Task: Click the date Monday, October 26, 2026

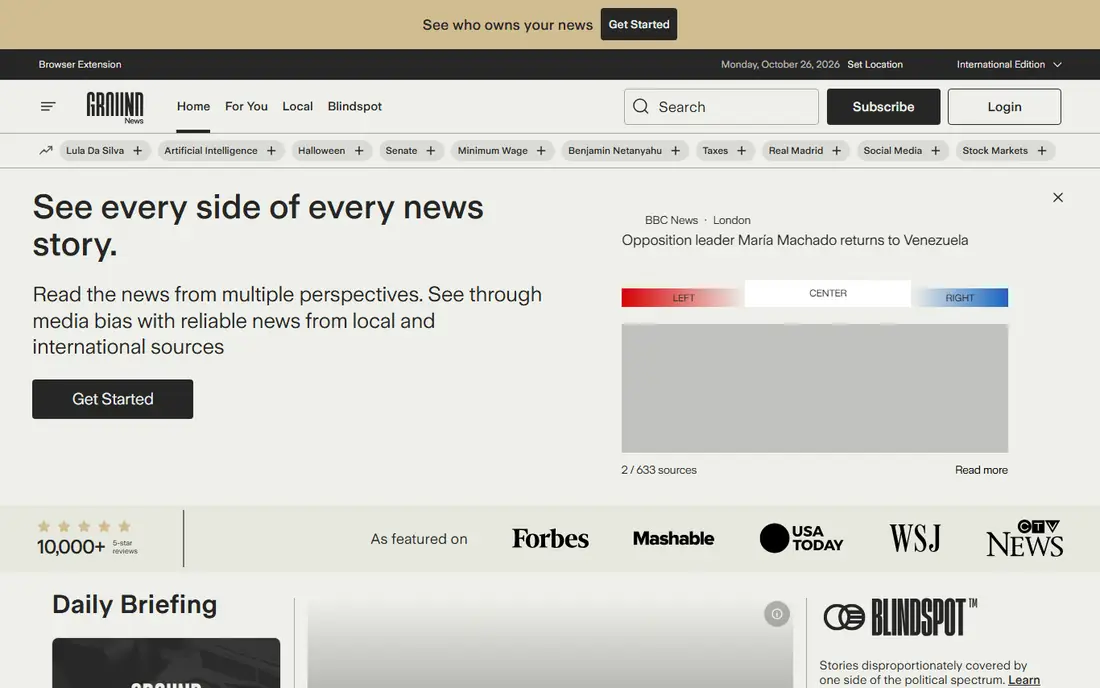Action: (780, 65)
